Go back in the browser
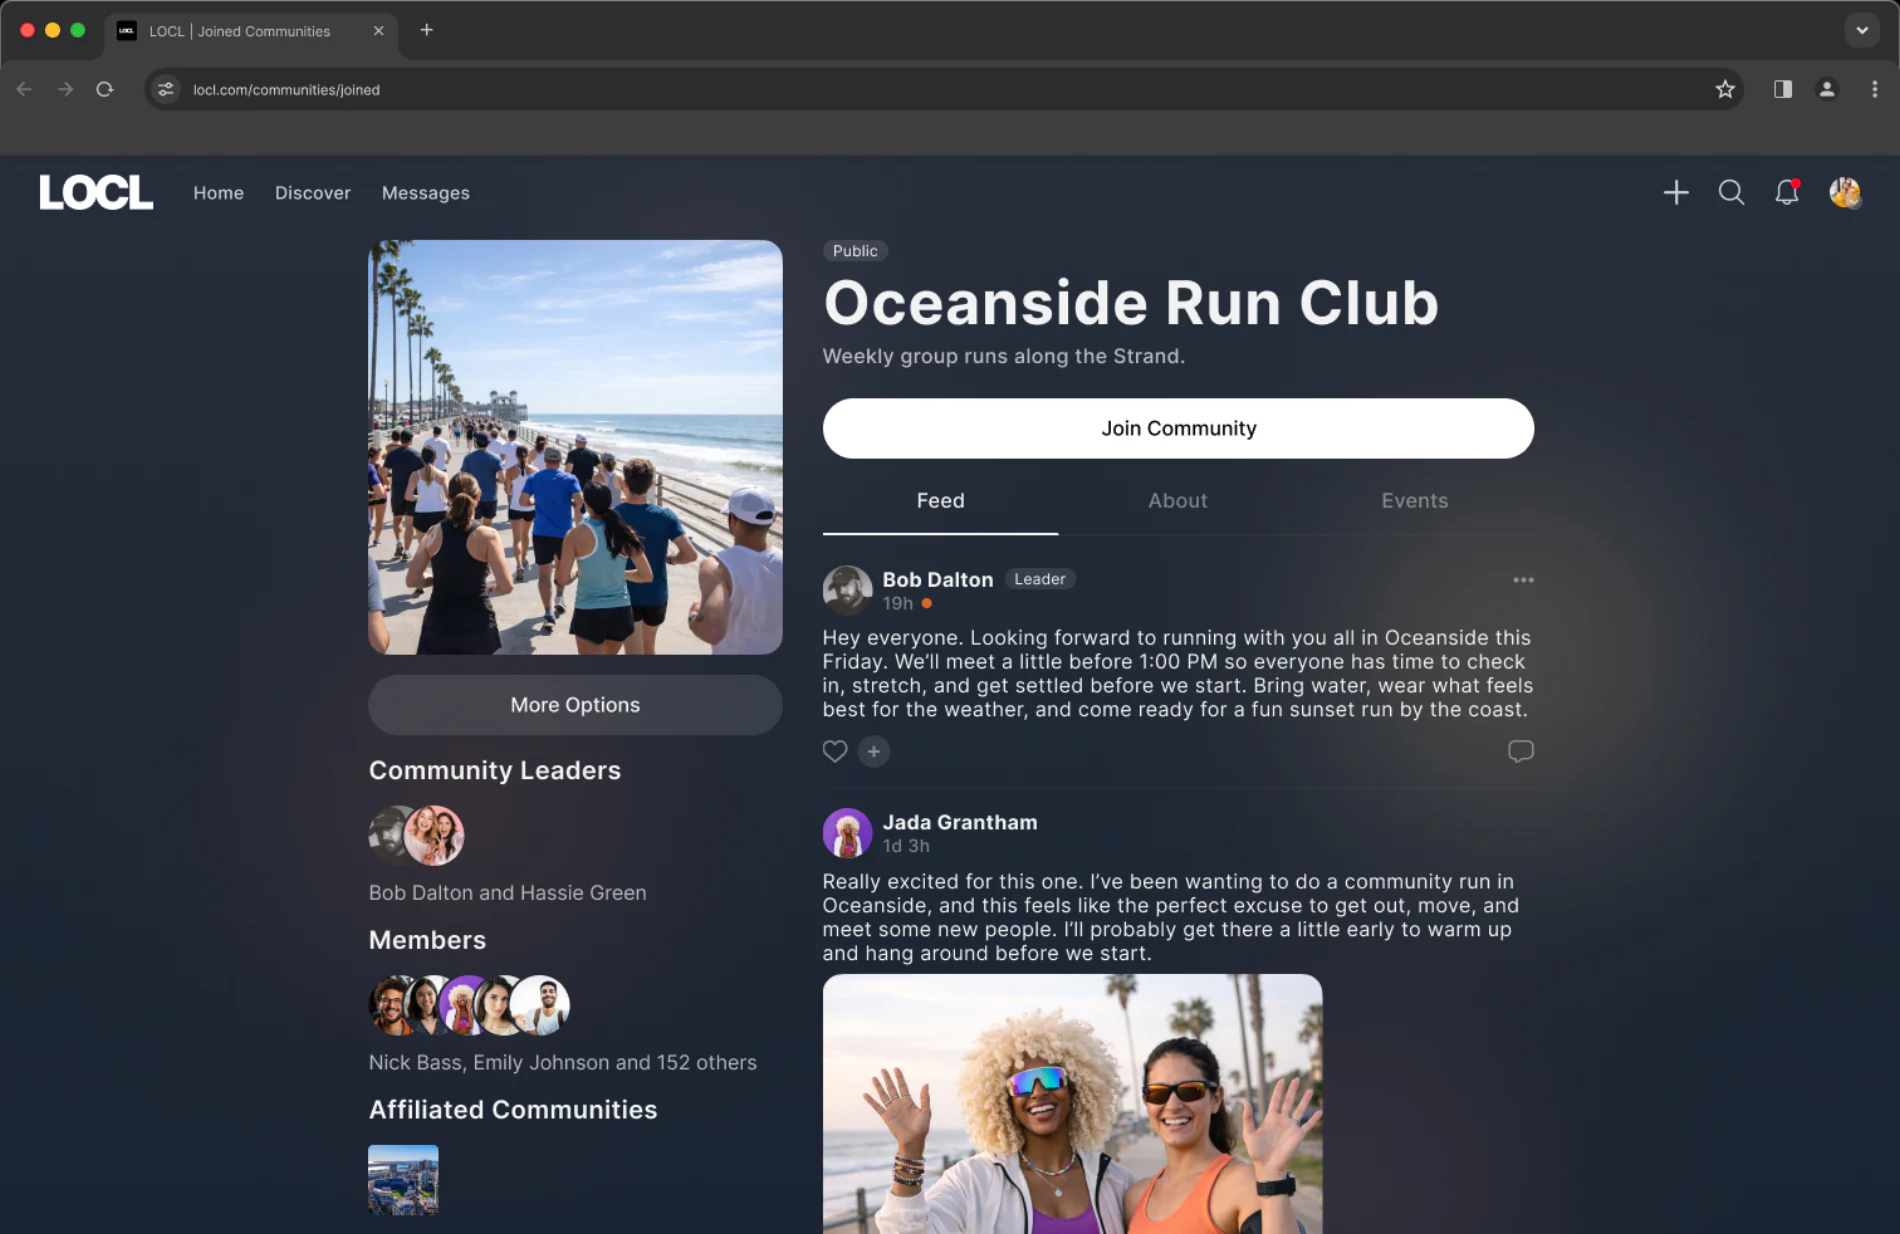1900x1234 pixels. coord(25,89)
